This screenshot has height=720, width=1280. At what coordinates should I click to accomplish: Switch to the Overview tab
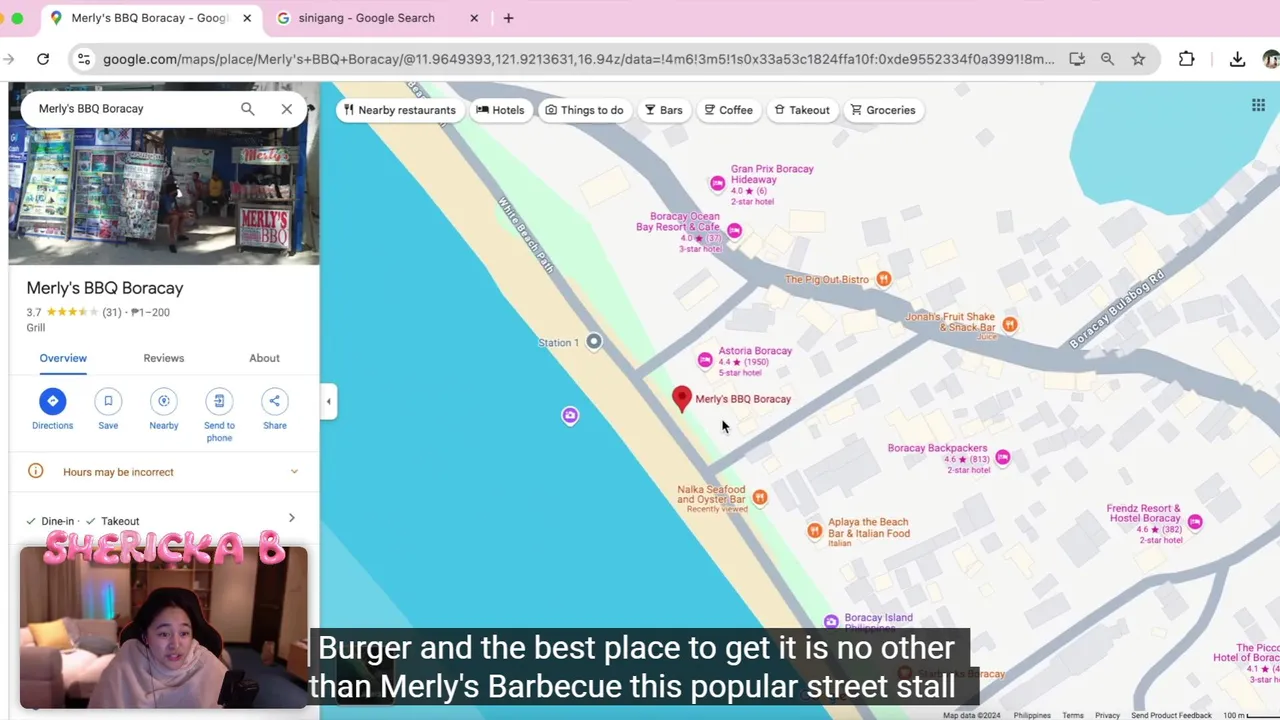63,358
